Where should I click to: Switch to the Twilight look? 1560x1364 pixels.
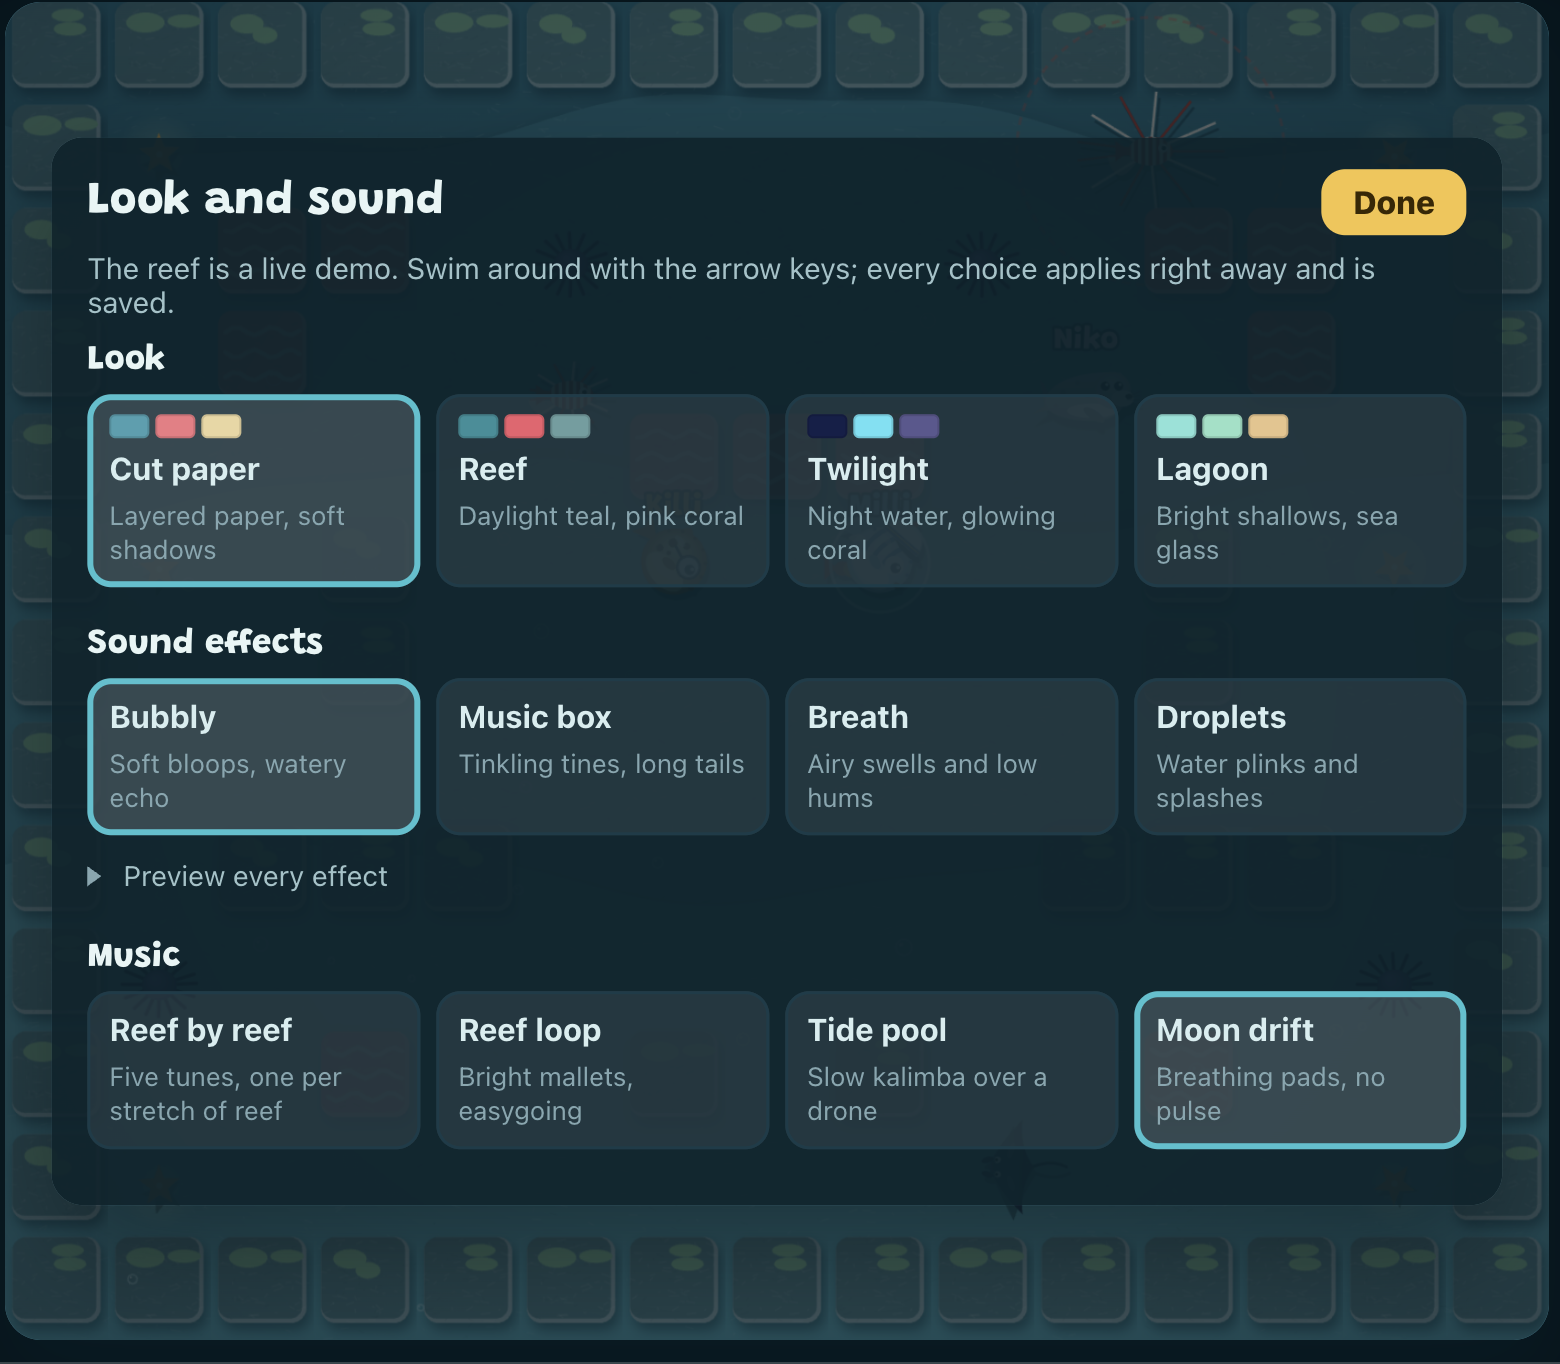[951, 490]
